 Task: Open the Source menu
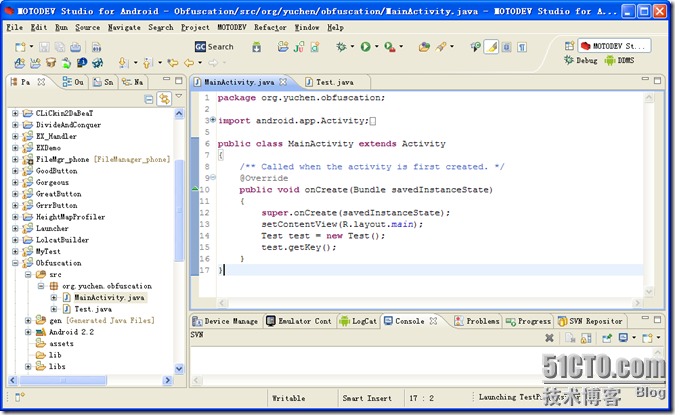pyautogui.click(x=88, y=27)
